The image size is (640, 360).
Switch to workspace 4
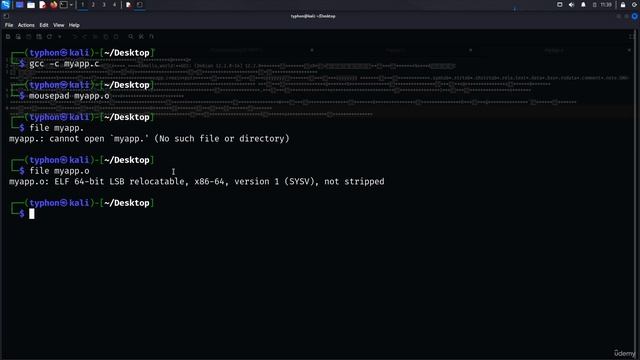[114, 5]
